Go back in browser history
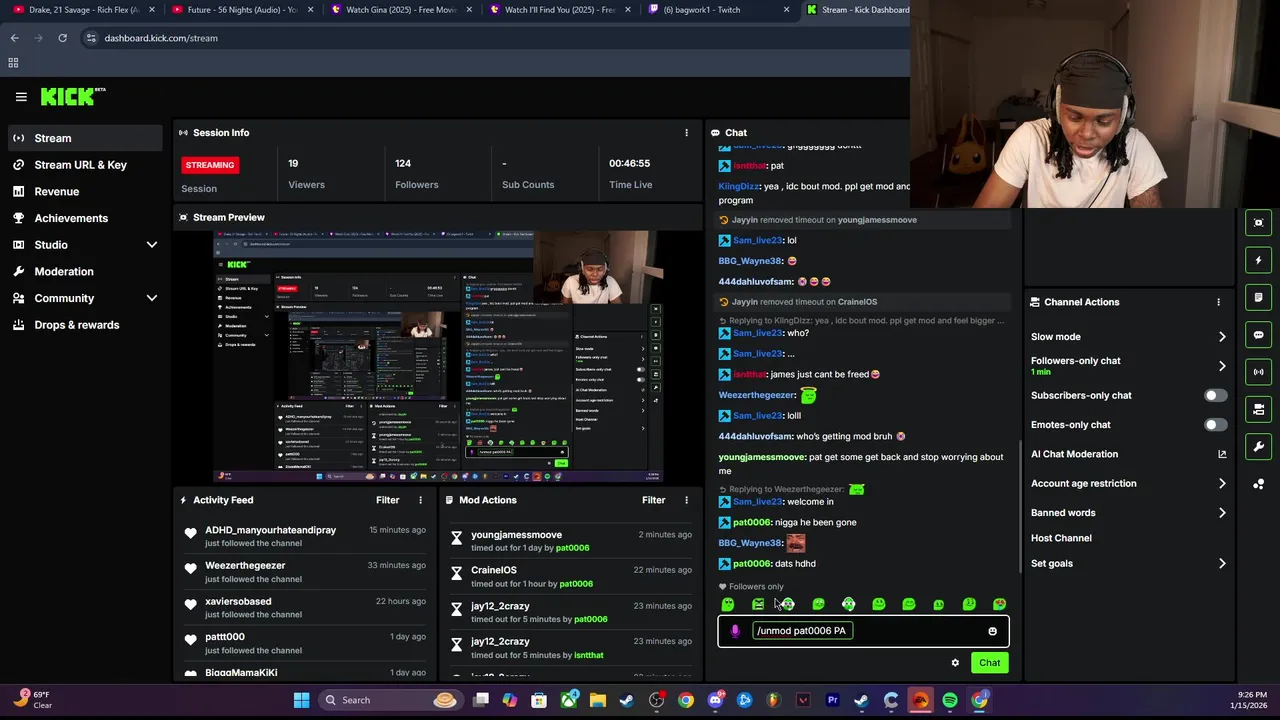Screen dimensions: 1280x720 click(14, 38)
